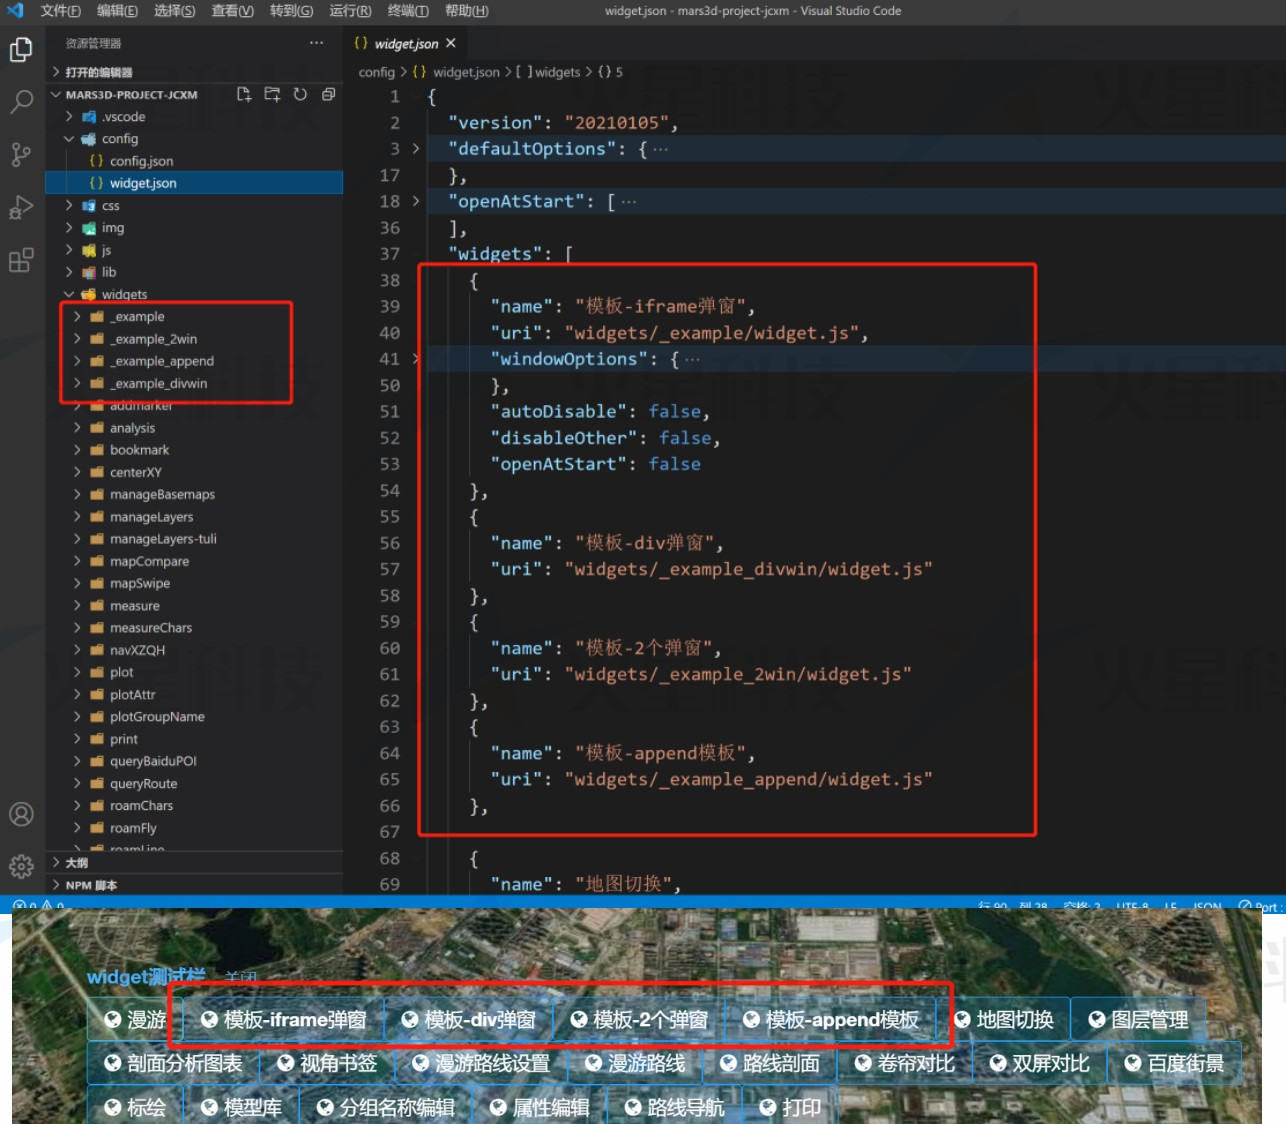Expand the manageBasemaps folder

[195, 494]
